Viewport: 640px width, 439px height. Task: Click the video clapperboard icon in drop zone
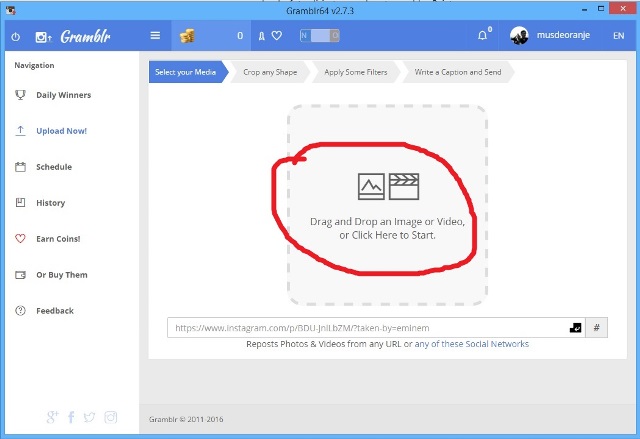click(x=404, y=186)
